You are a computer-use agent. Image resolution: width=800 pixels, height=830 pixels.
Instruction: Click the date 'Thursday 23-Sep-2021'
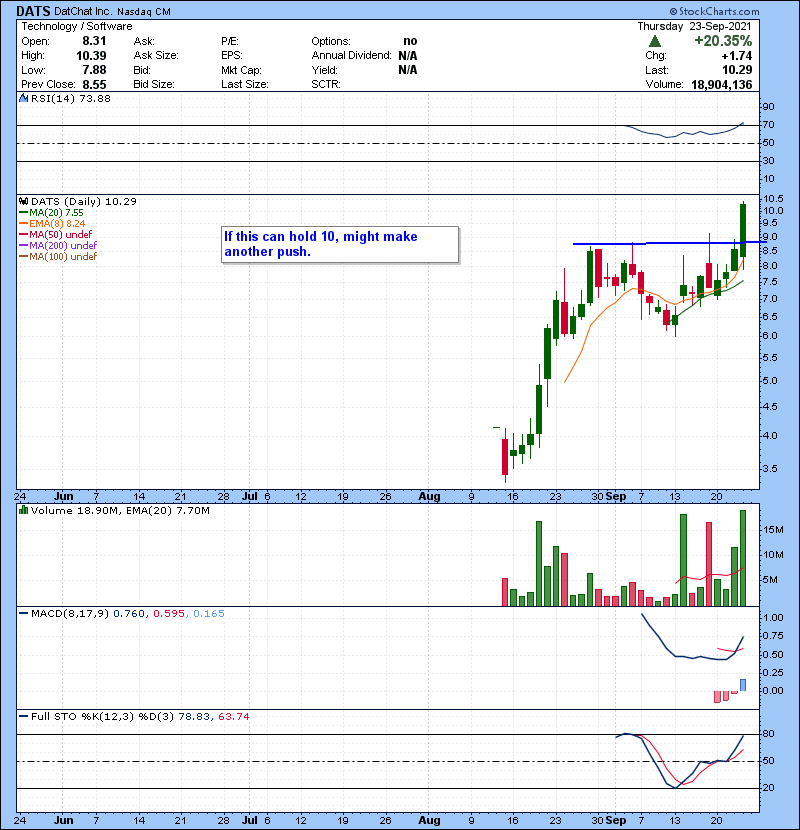(x=694, y=26)
